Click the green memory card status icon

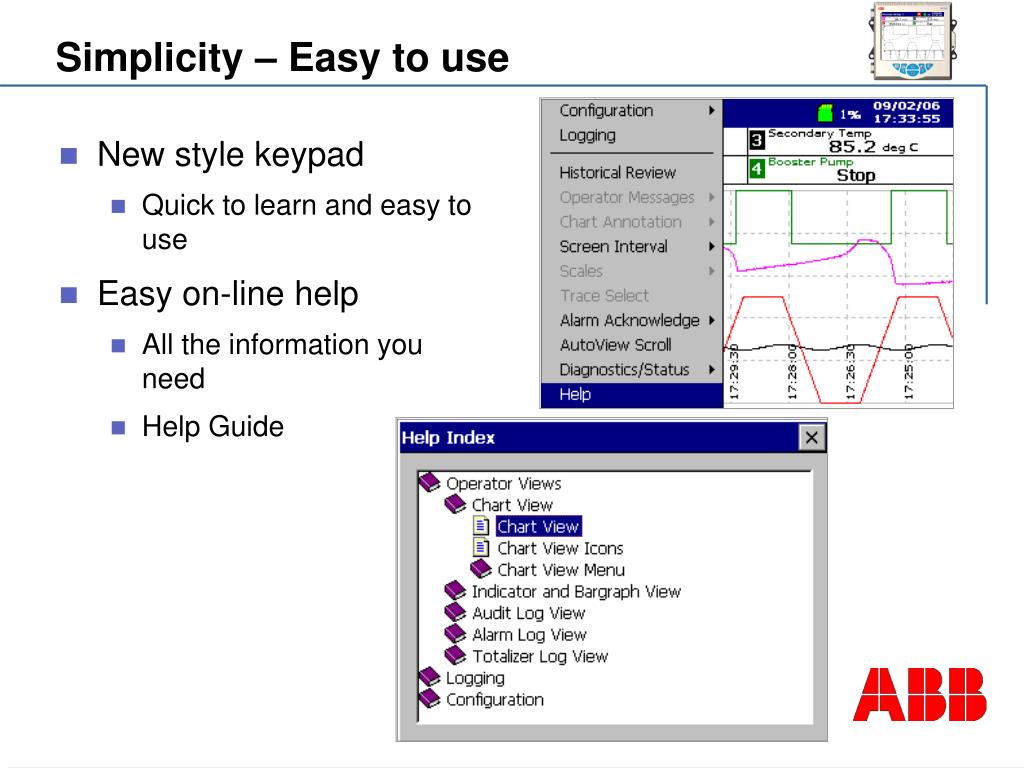825,112
